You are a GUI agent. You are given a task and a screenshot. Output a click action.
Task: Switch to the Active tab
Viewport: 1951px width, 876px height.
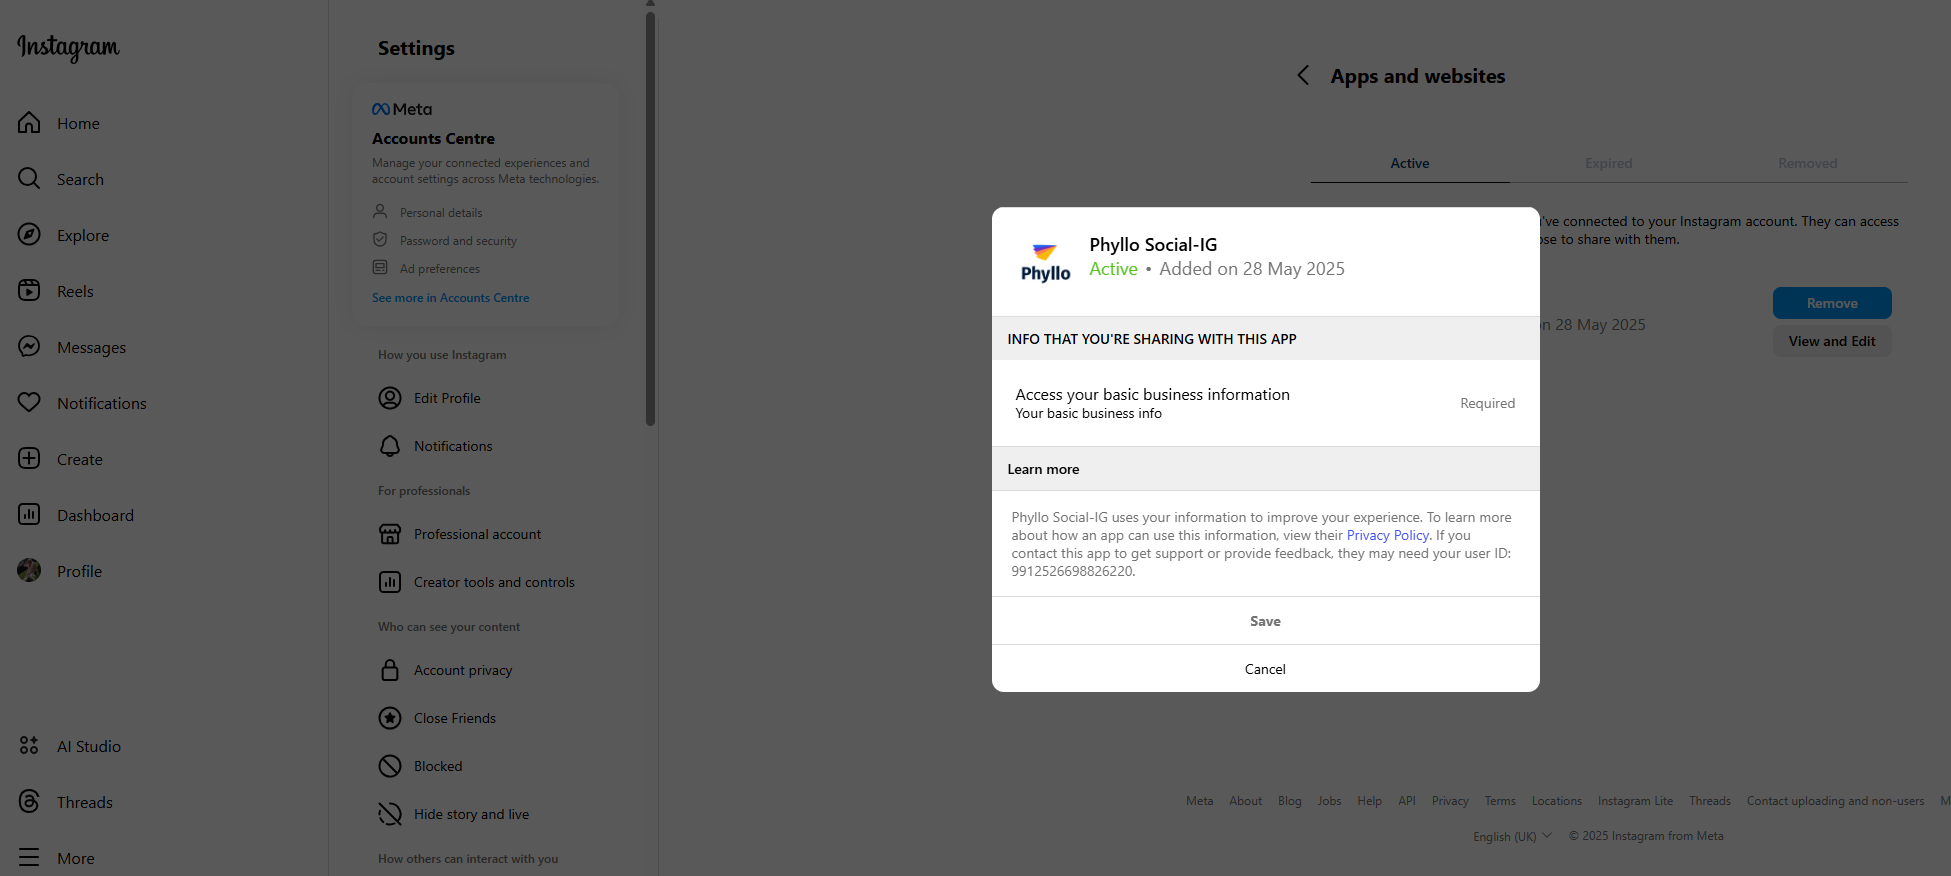tap(1410, 163)
